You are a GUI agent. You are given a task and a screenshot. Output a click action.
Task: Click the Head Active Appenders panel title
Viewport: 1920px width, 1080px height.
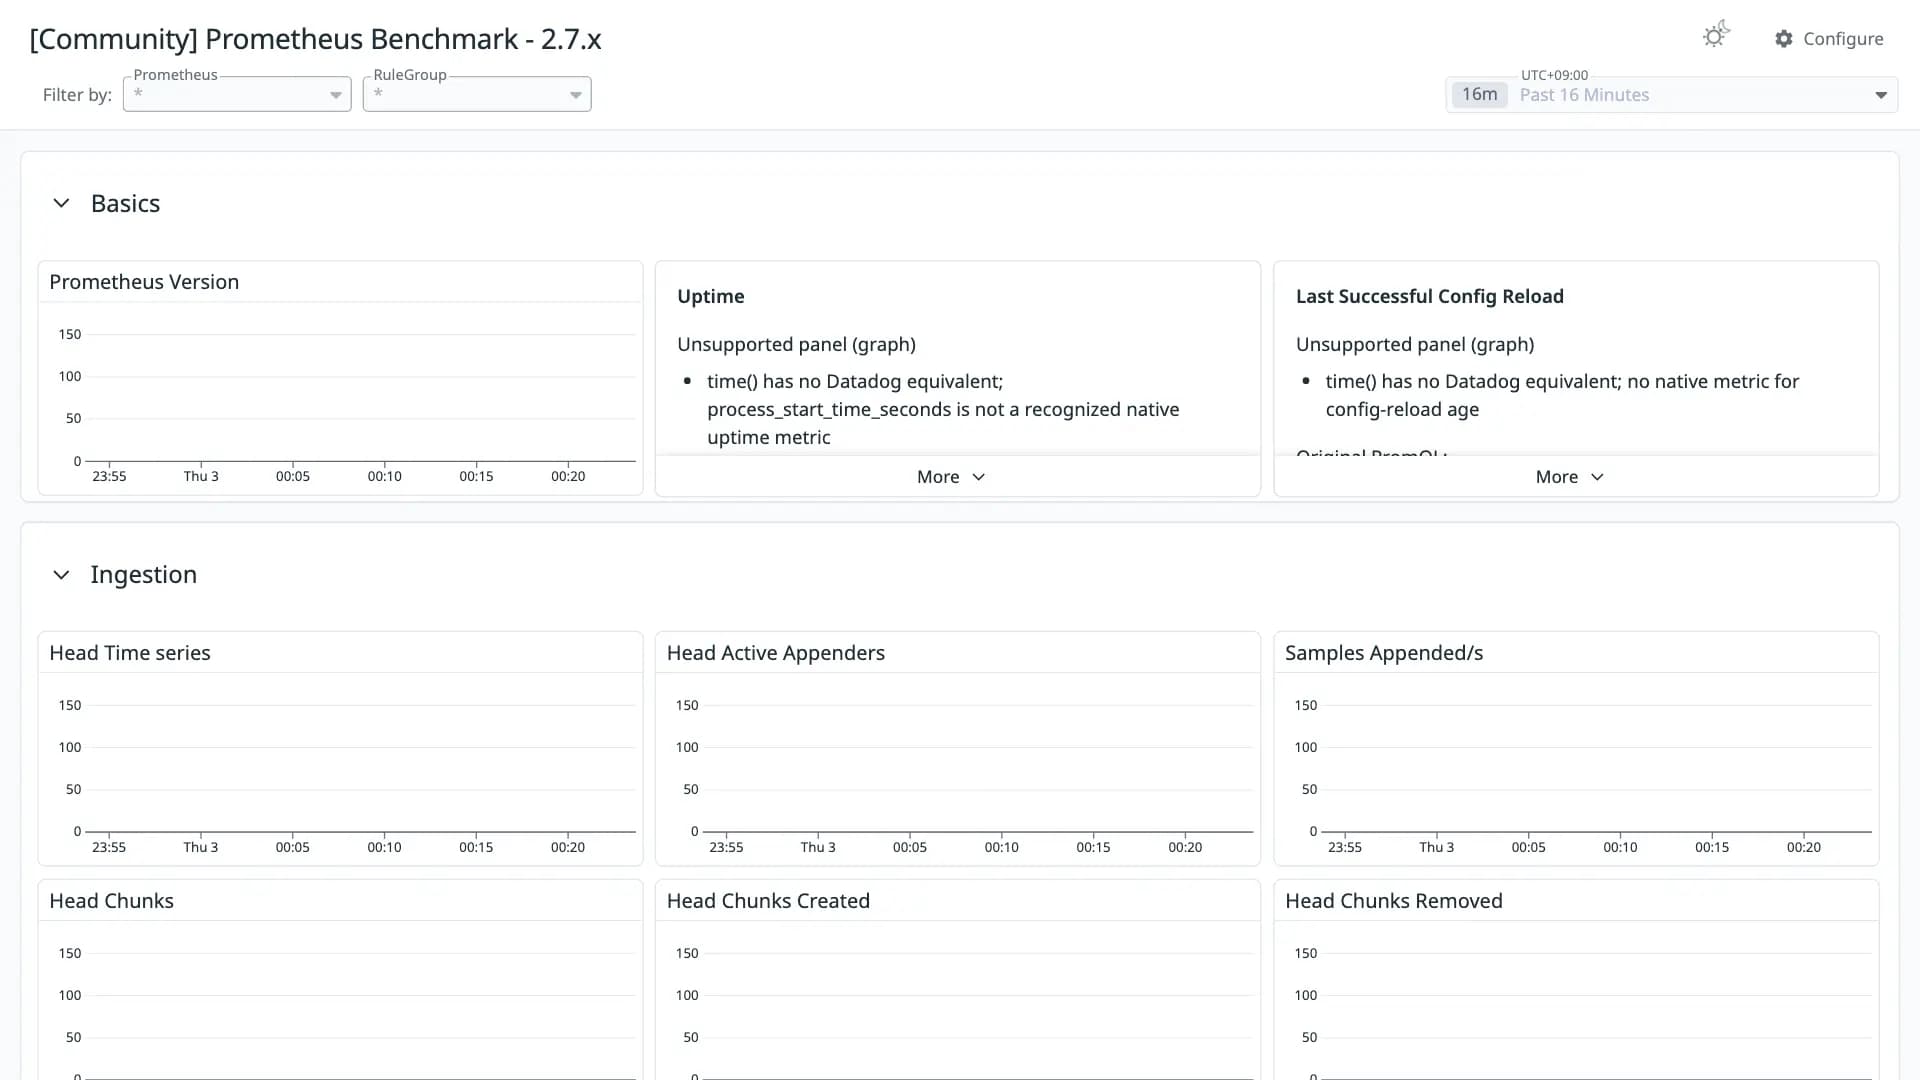(x=775, y=653)
